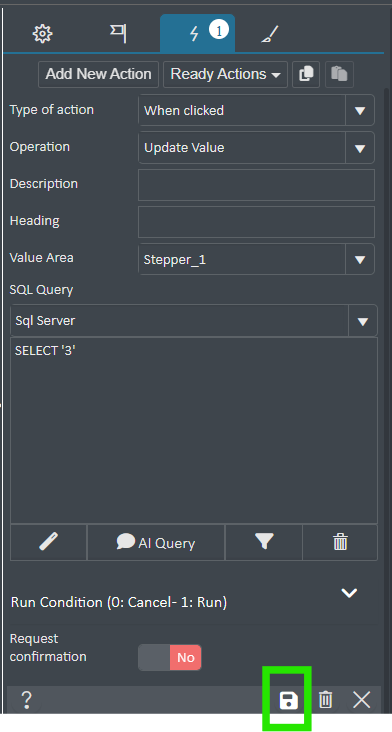This screenshot has height=732, width=392.
Task: Click the copy action icon
Action: pyautogui.click(x=306, y=74)
